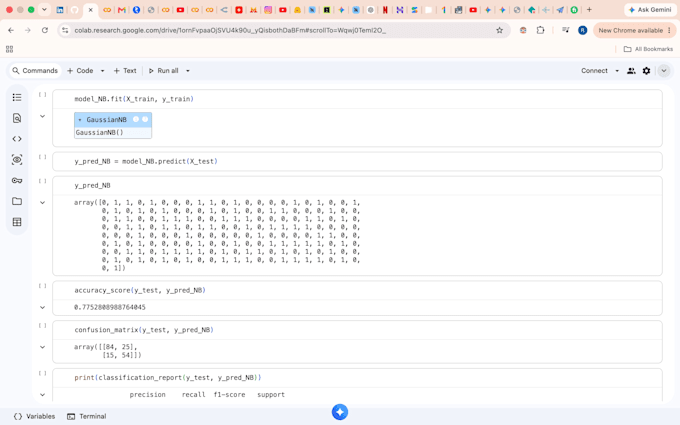Viewport: 680px width, 425px height.
Task: Open the Find and replace panel
Action: pos(17,118)
